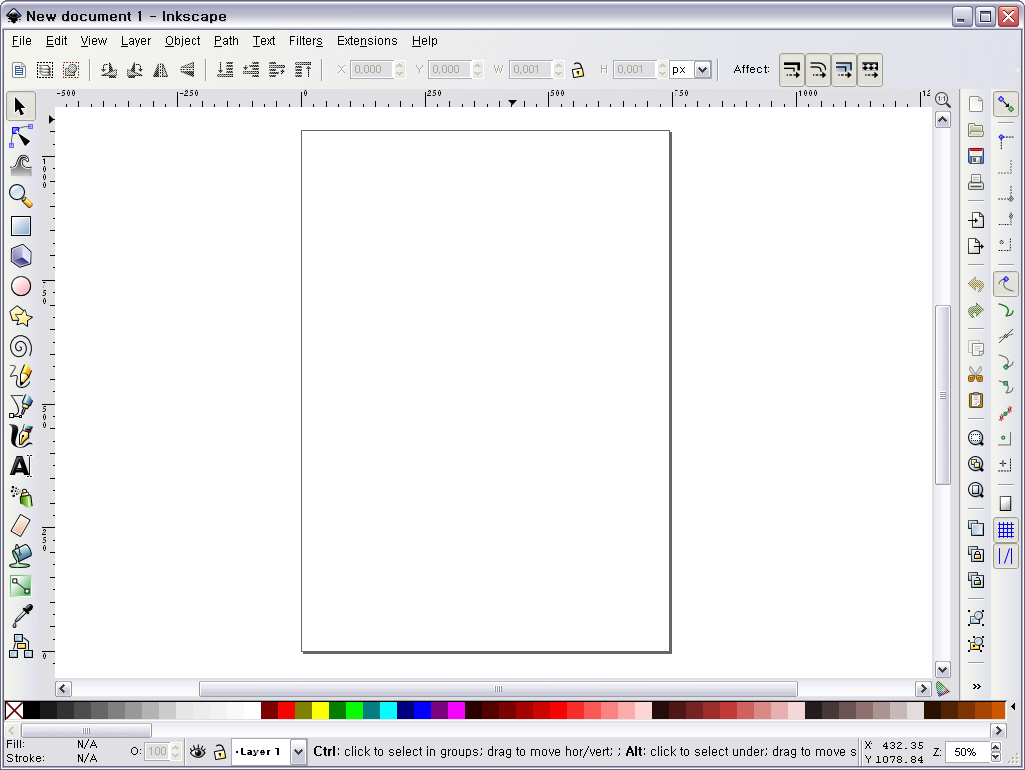
Task: Raise selection to top
Action: (x=303, y=69)
